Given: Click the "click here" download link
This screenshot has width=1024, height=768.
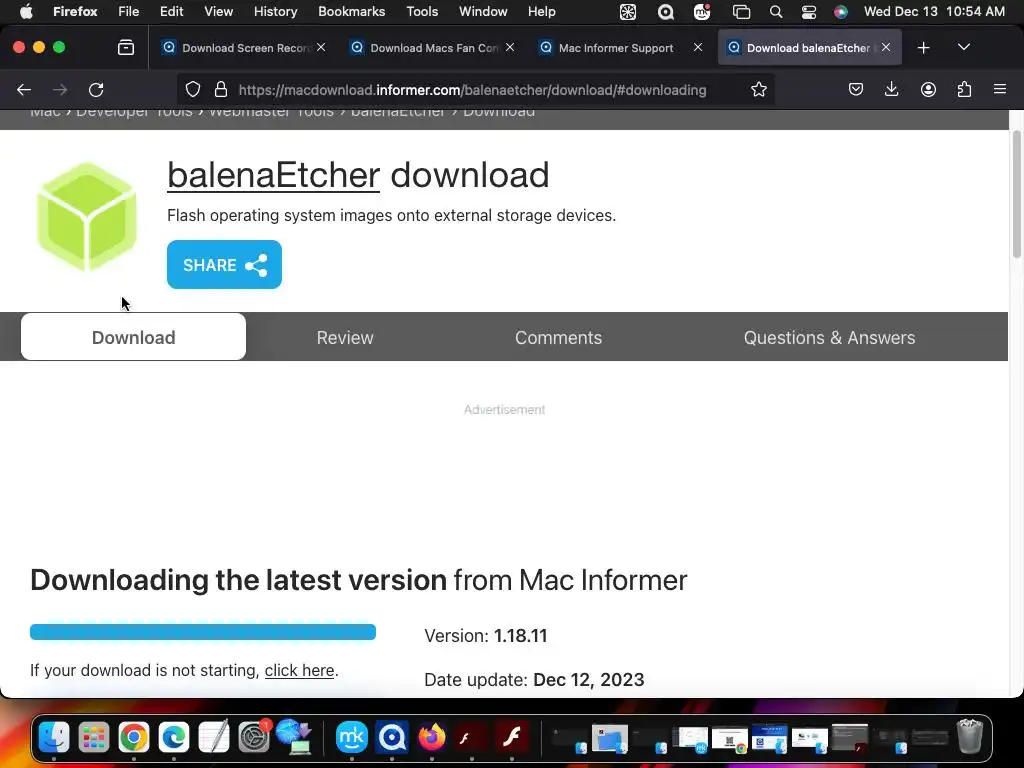Looking at the screenshot, I should [299, 671].
